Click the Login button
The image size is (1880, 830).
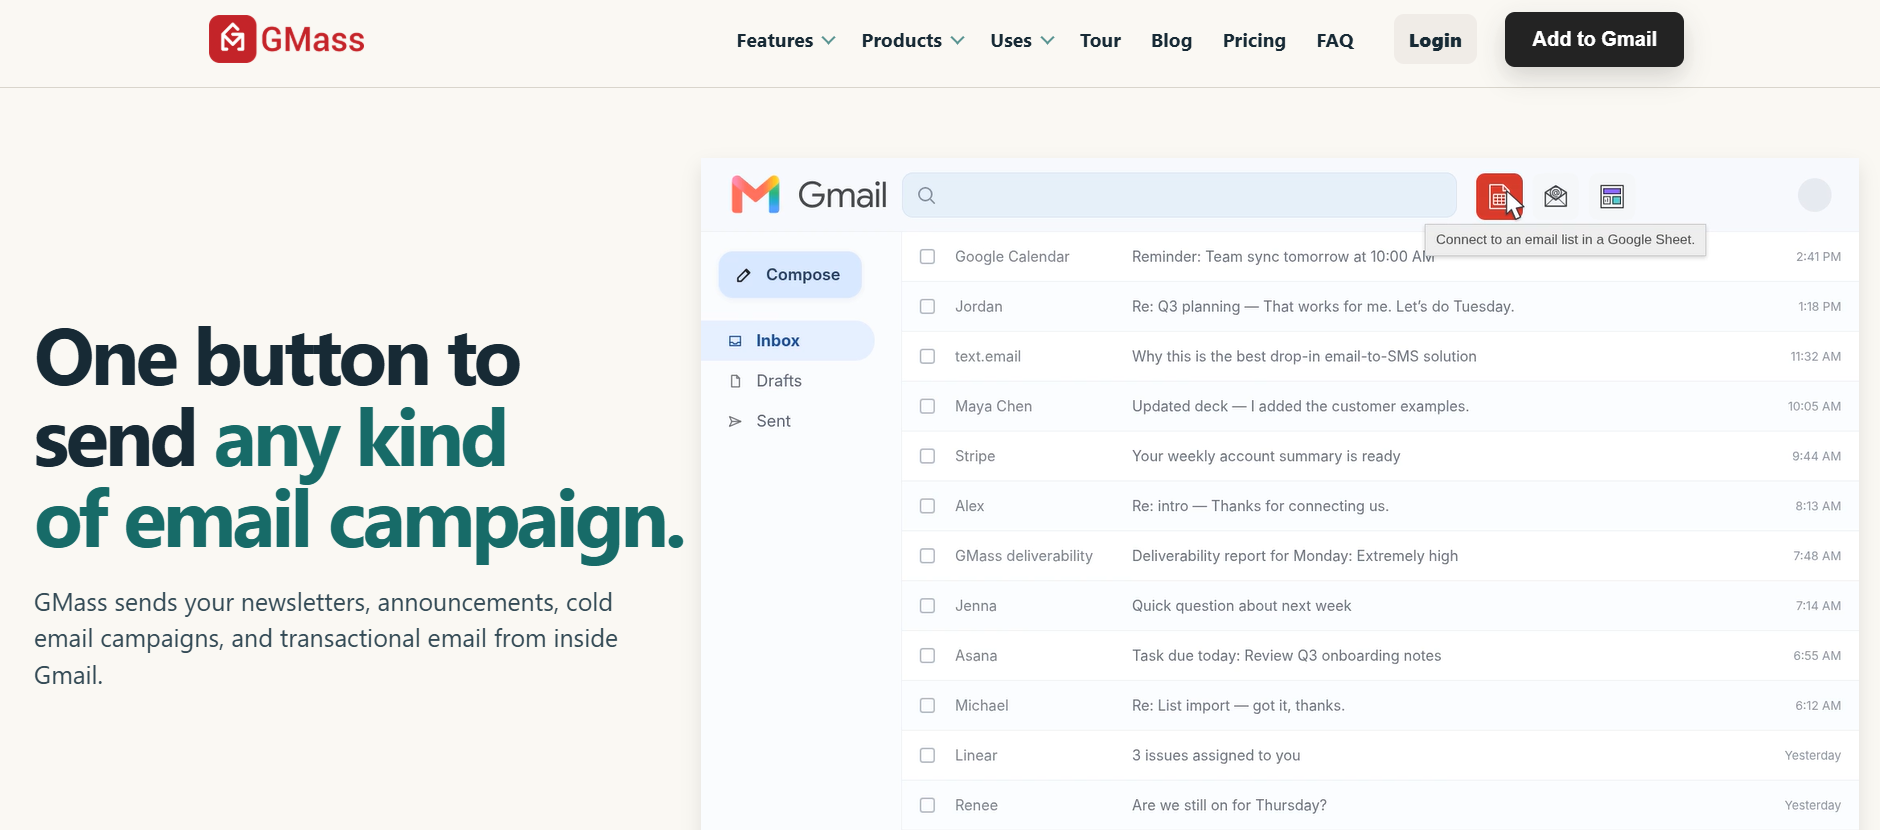point(1435,40)
